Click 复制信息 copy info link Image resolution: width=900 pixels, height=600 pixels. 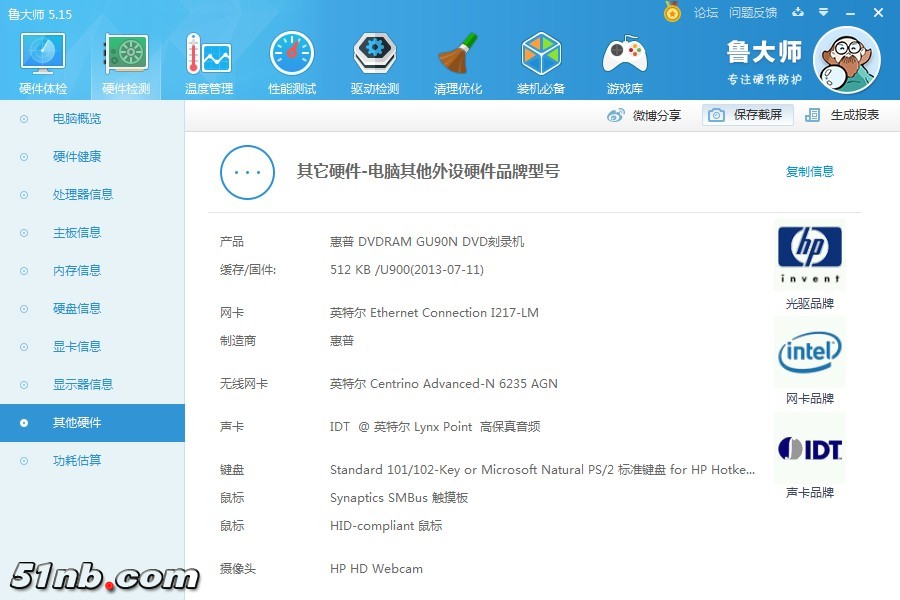coord(809,172)
